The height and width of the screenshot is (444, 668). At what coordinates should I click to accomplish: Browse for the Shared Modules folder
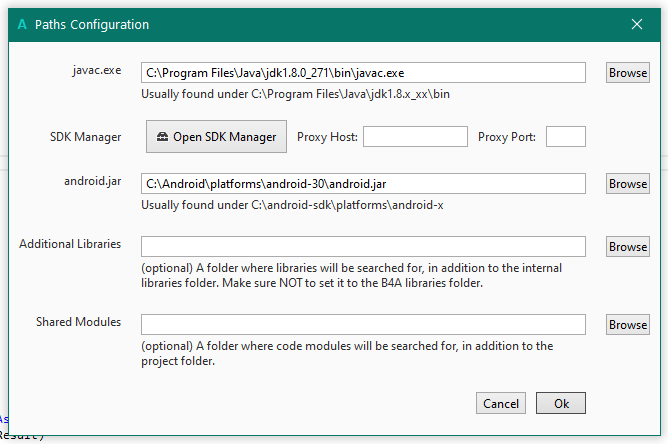click(628, 325)
